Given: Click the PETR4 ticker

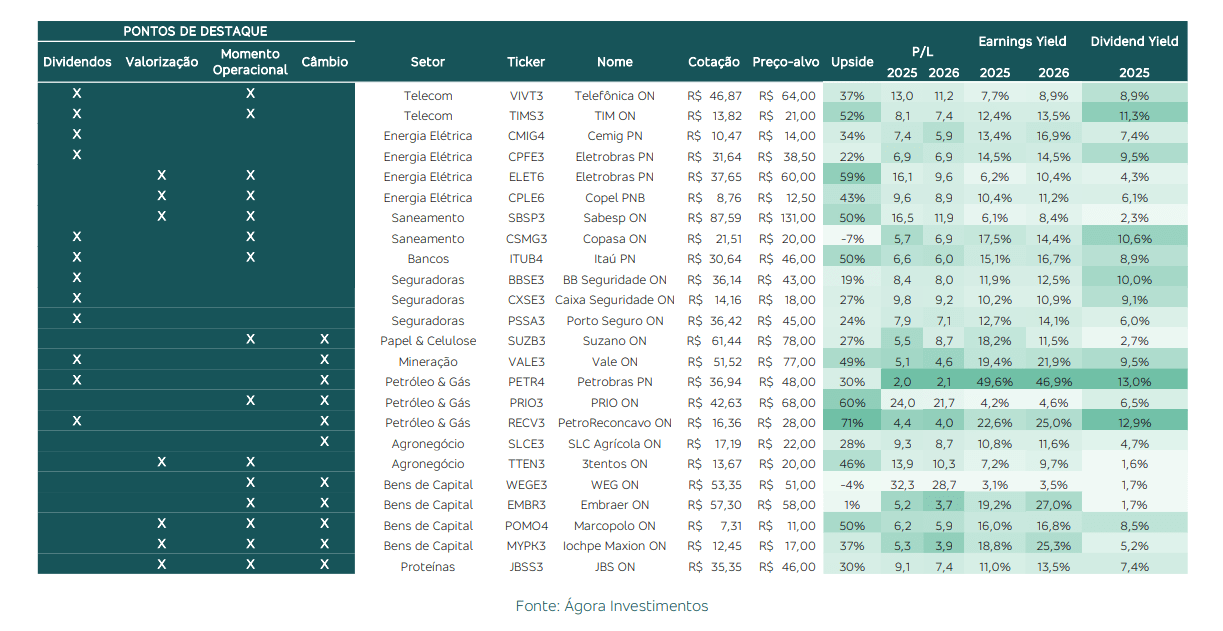Looking at the screenshot, I should point(525,382).
